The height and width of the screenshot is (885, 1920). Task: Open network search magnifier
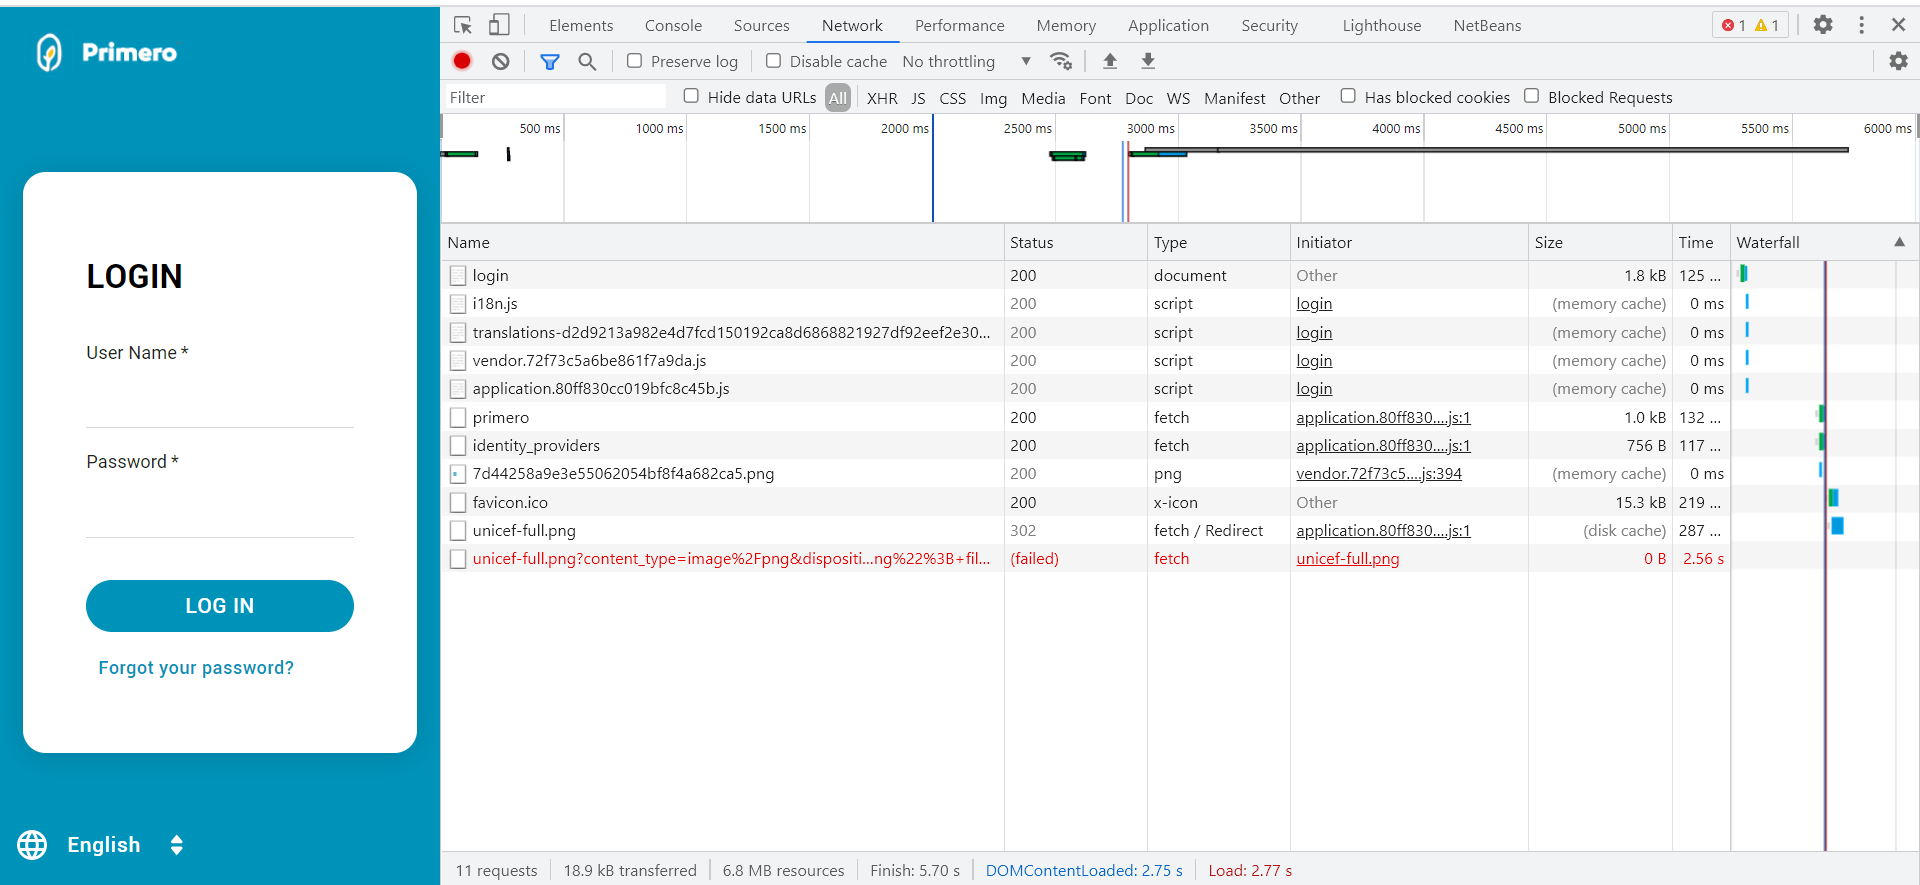point(587,61)
